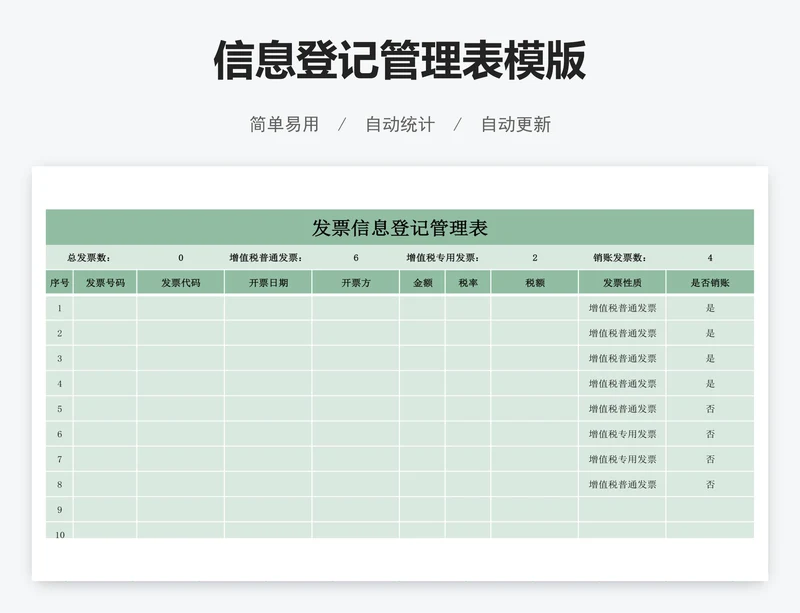Click the 增值税普通发票 count cell showing 6
Screen dimensions: 800x613
[355, 258]
